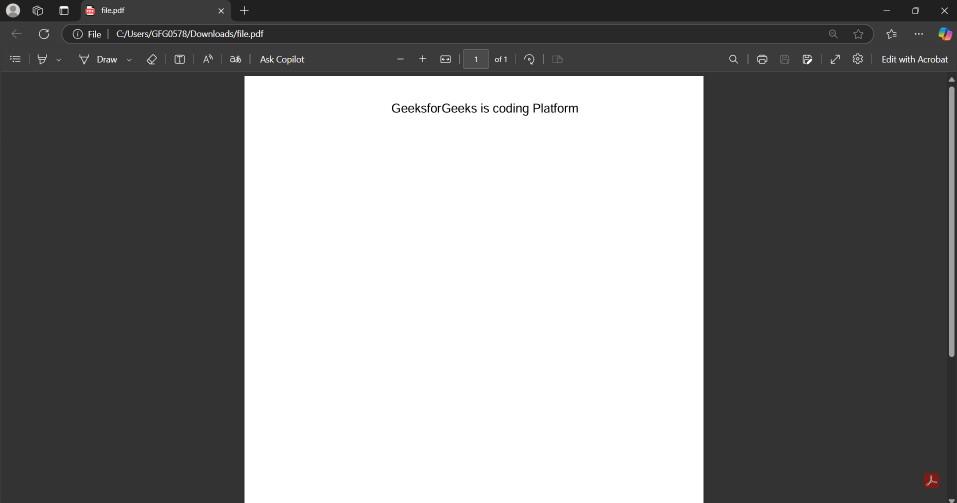Image resolution: width=957 pixels, height=503 pixels.
Task: Rotate the PDF page
Action: 529,59
